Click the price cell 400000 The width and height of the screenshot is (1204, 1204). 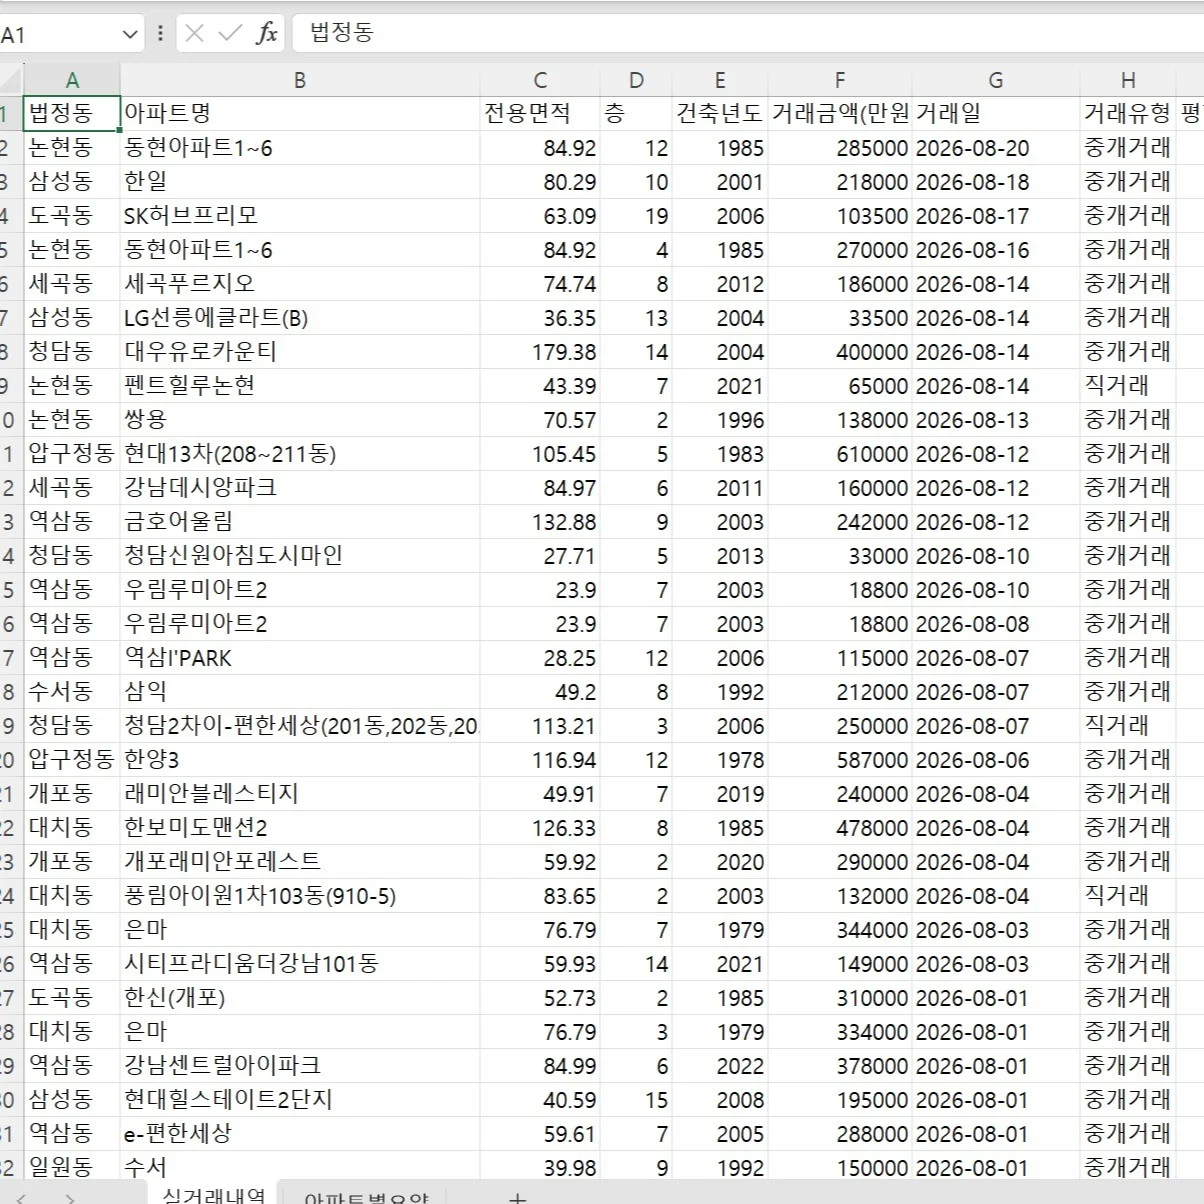[x=840, y=352]
